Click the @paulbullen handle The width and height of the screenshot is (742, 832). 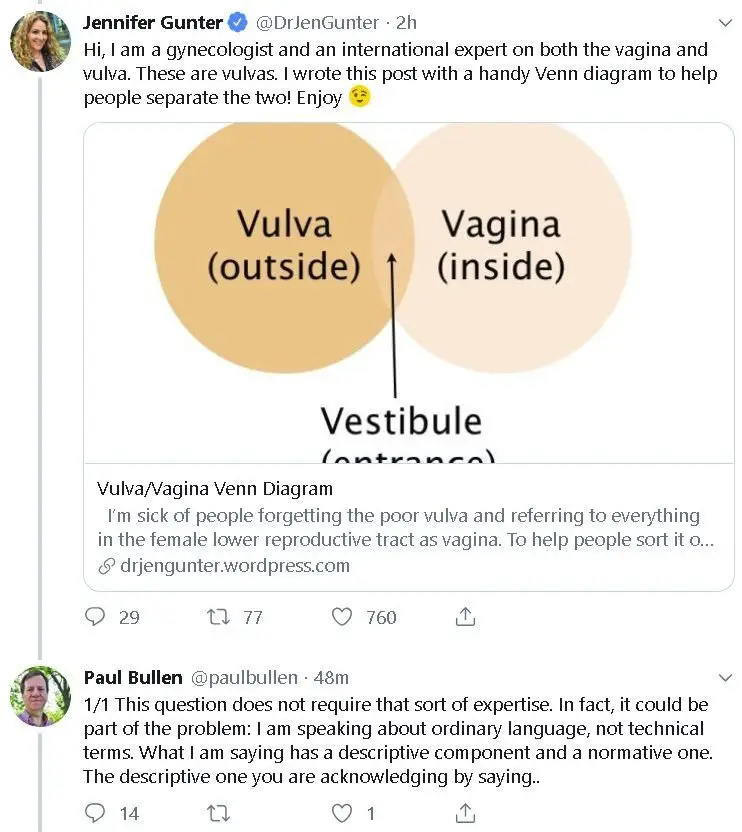point(244,678)
